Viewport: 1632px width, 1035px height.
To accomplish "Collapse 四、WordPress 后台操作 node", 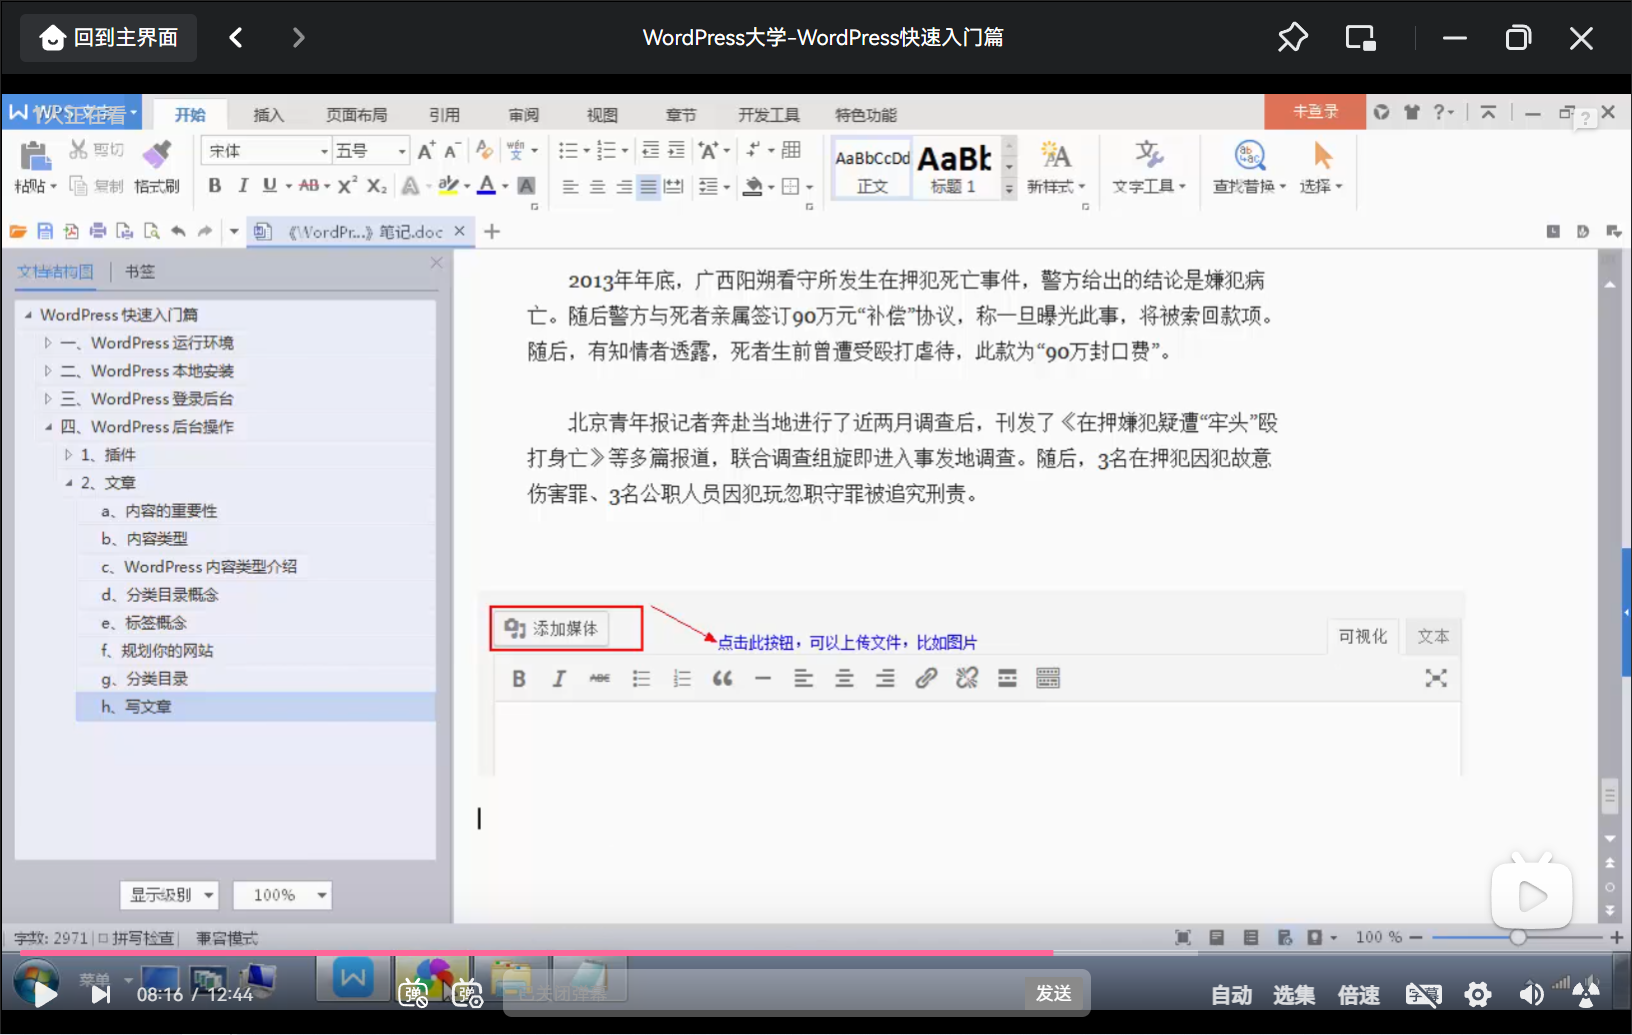I will (x=47, y=427).
